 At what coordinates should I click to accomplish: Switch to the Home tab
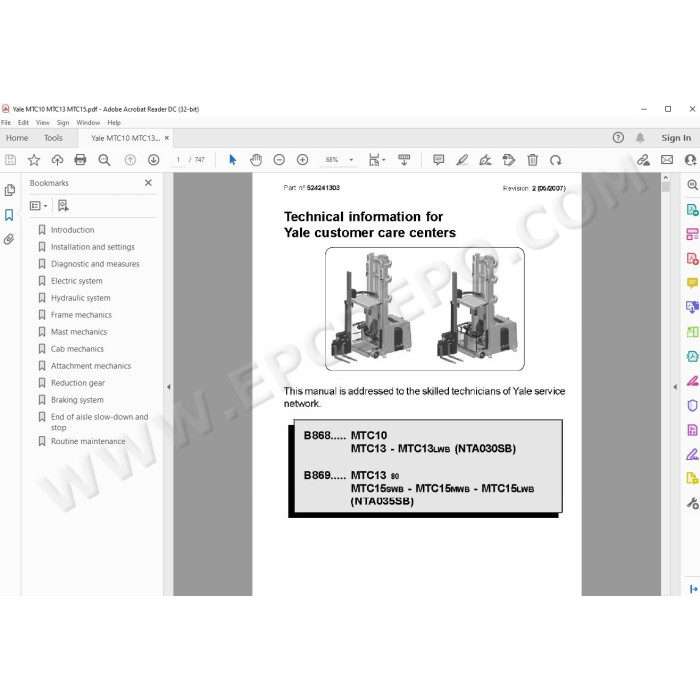[17, 138]
